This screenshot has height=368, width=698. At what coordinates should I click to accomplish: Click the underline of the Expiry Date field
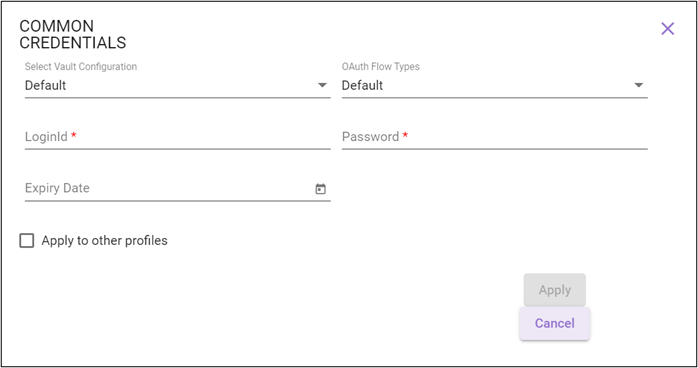coord(178,201)
